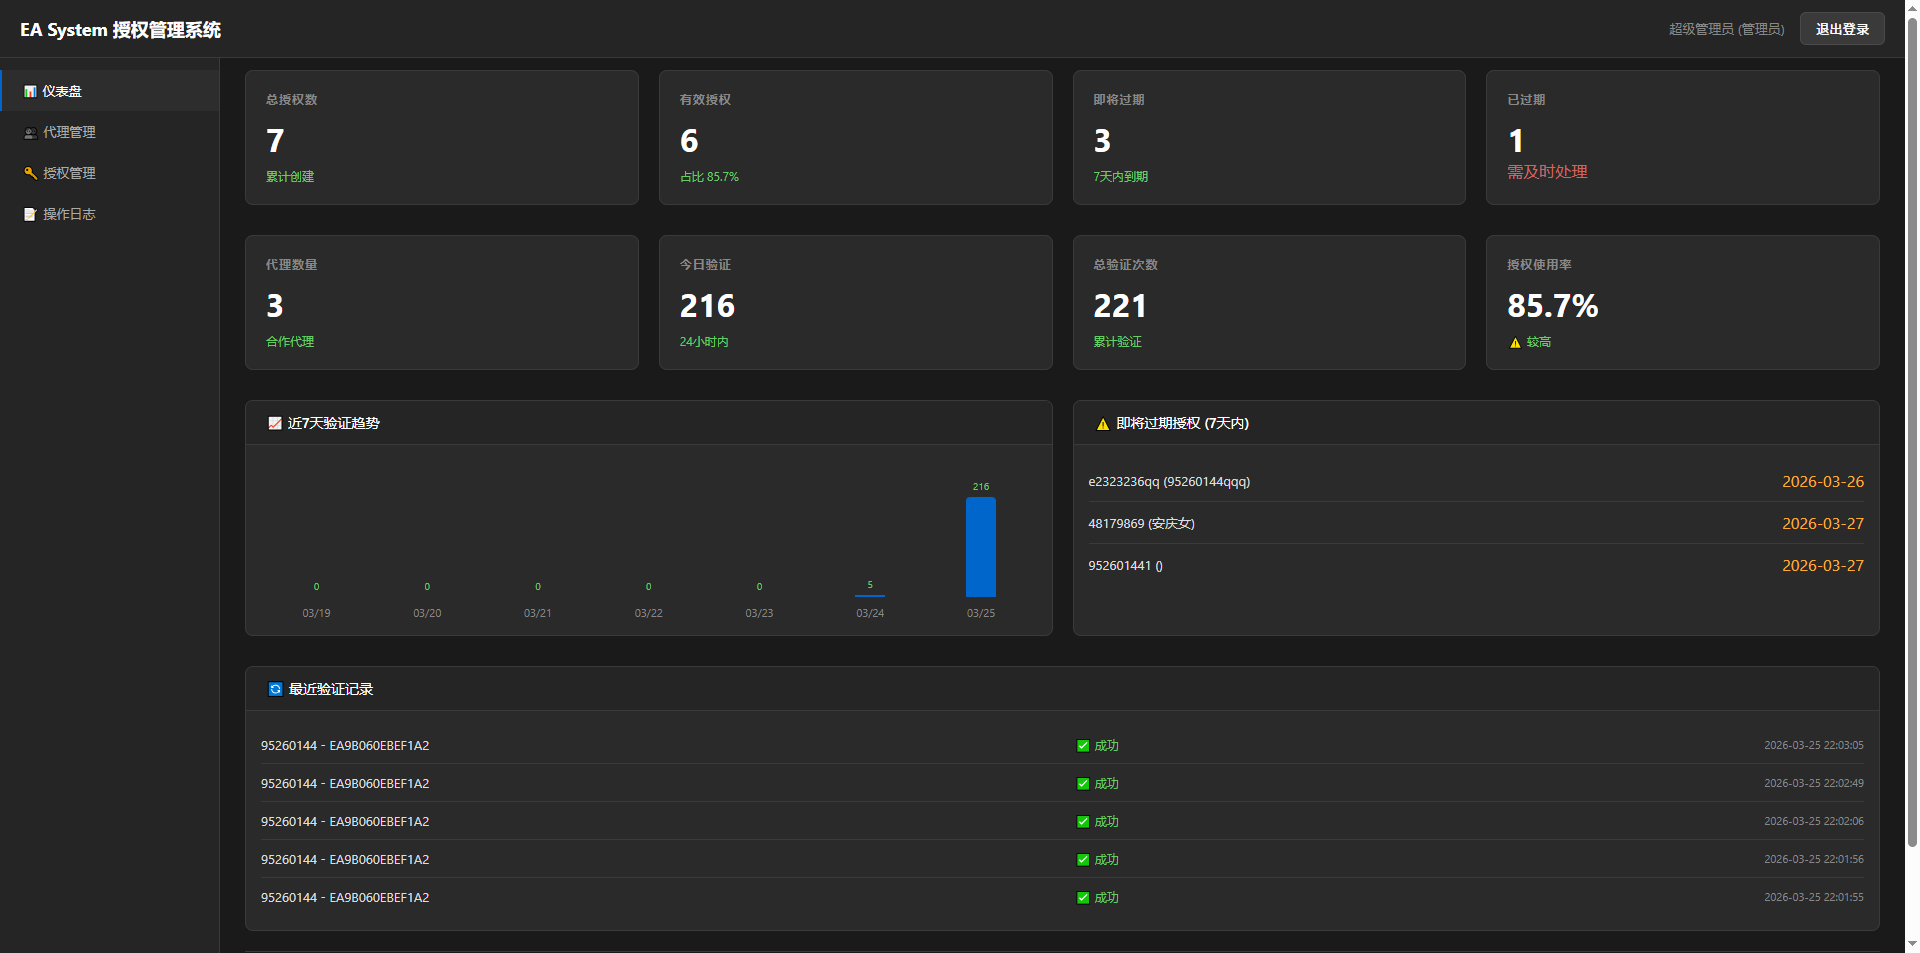Click the vertical page scrollbar thumb
1920x953 pixels.
coord(1912,432)
